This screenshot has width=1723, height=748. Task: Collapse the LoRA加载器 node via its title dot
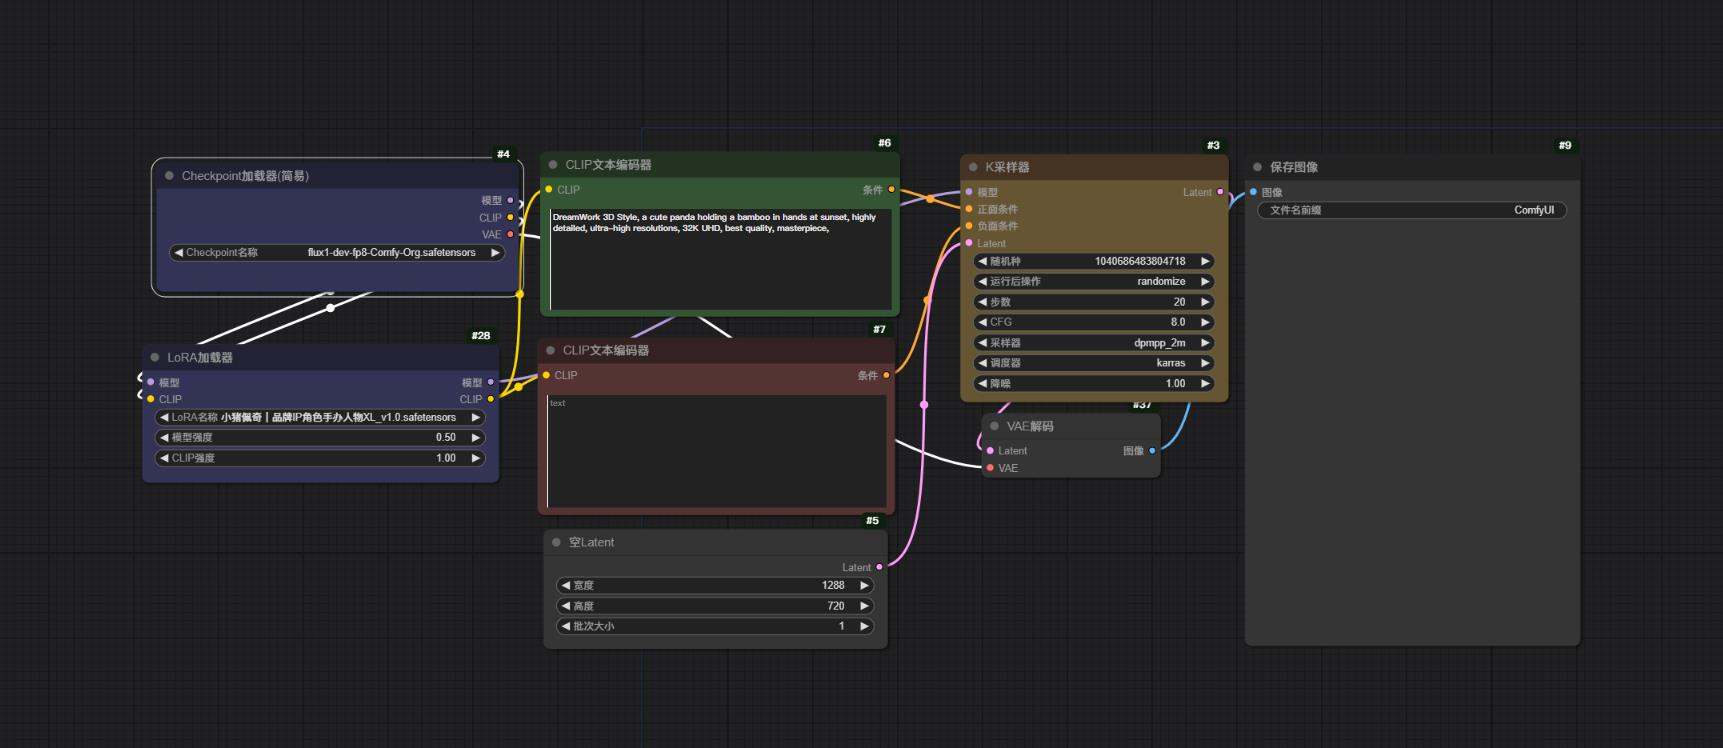click(155, 357)
